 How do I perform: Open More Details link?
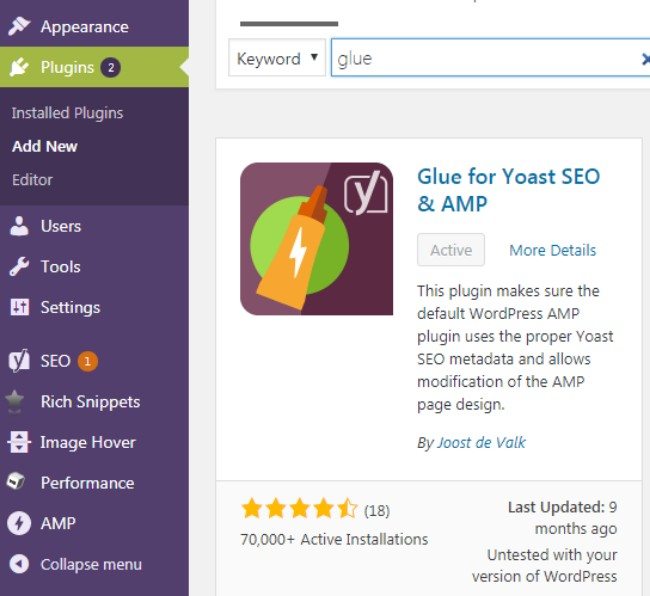(553, 250)
